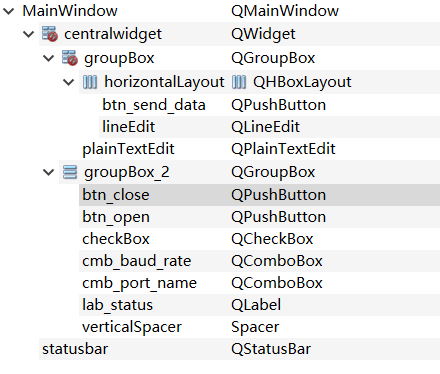
Task: Select the lab_status object
Action: coord(117,305)
